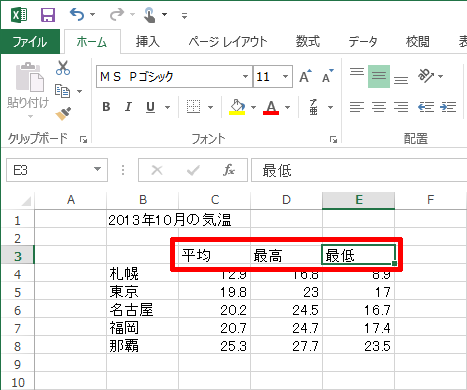467x390 pixels.
Task: Select column E header
Action: click(359, 200)
